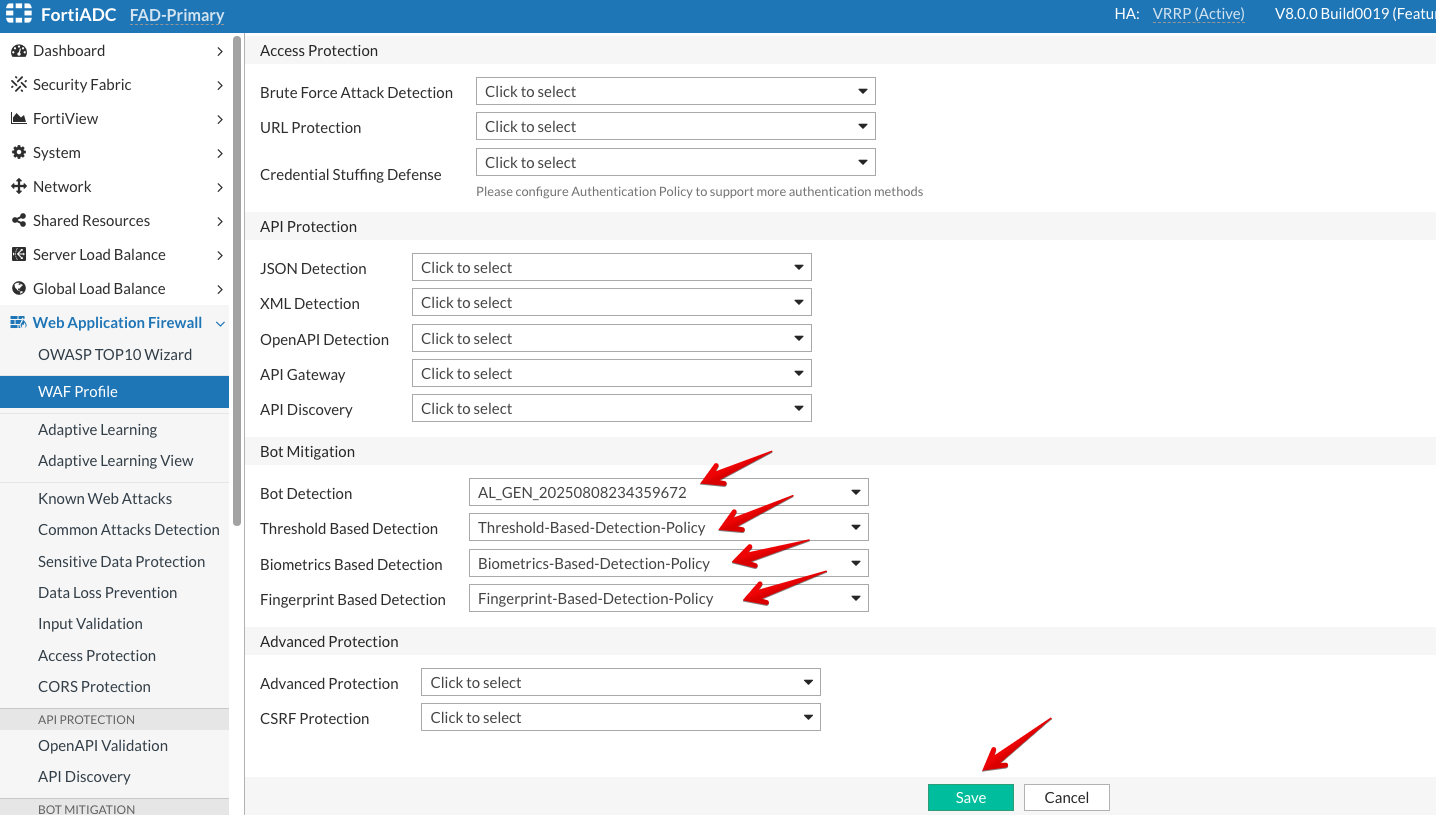The image size is (1436, 815).
Task: Click the Global Load Balance globe icon
Action: pyautogui.click(x=18, y=289)
